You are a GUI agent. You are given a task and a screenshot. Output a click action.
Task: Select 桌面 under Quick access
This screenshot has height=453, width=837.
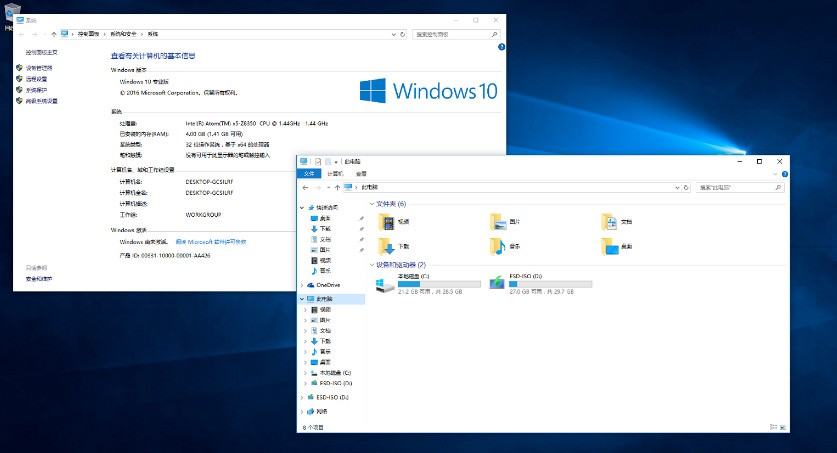coord(325,218)
